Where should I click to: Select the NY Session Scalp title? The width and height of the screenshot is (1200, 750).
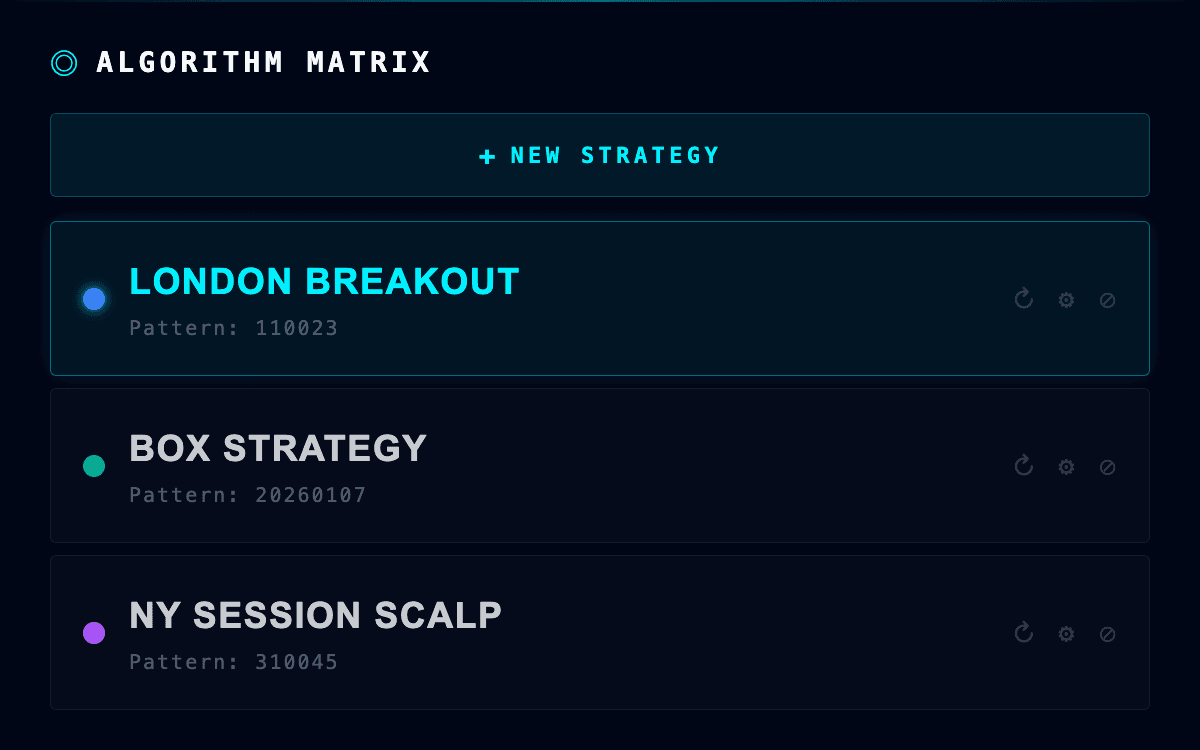[315, 615]
